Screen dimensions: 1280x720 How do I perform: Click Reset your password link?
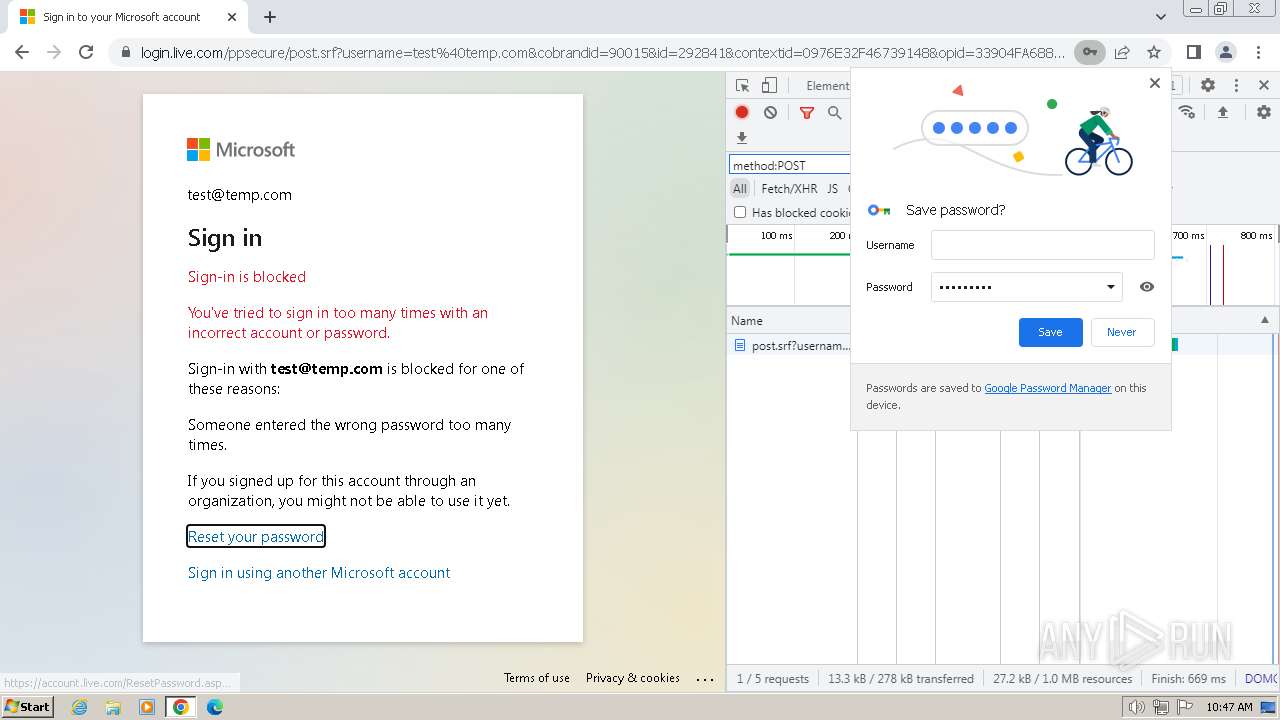click(x=256, y=537)
